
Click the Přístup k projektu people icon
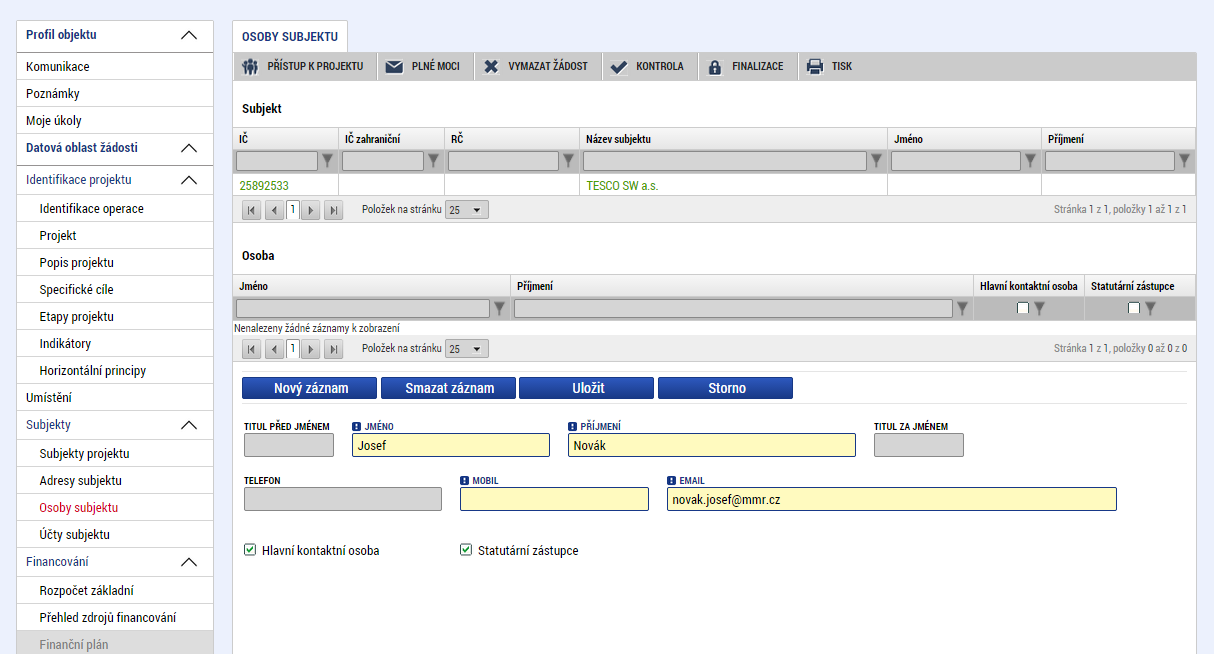click(250, 67)
